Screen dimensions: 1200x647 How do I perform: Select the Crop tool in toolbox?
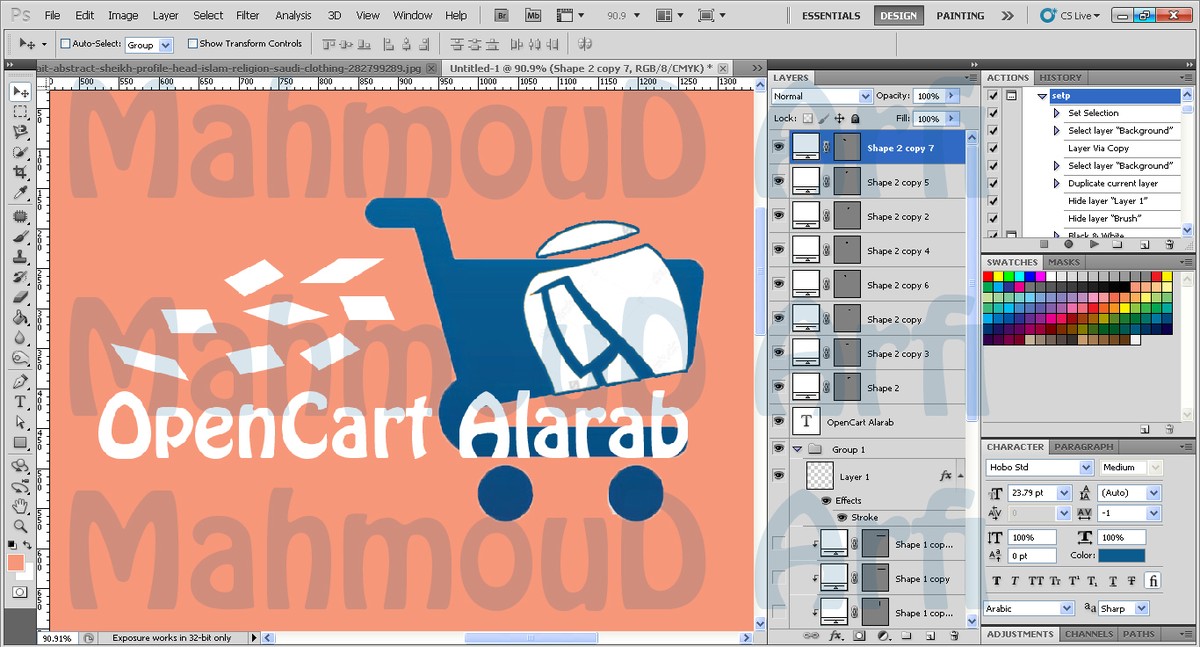20,172
